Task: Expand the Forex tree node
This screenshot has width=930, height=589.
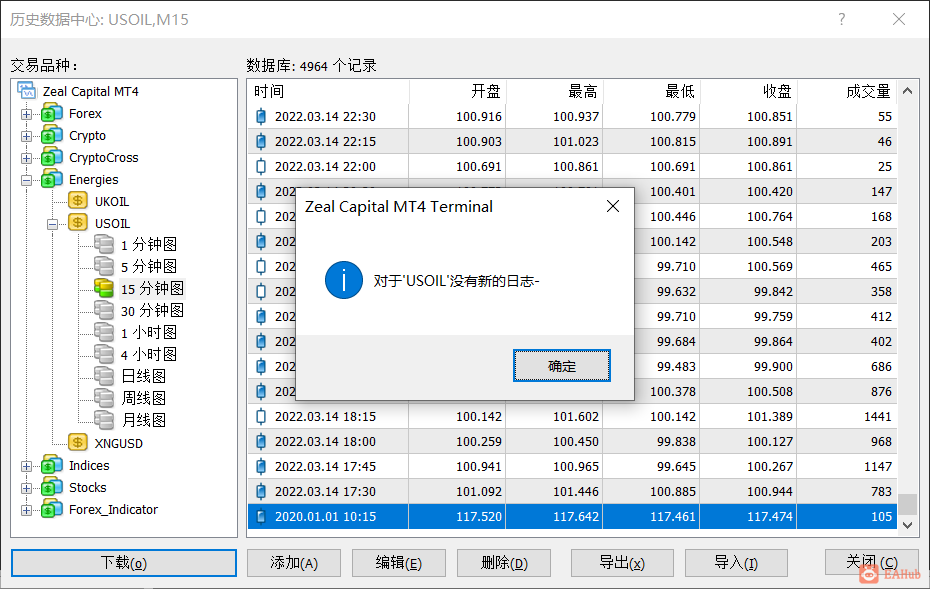Action: point(26,114)
